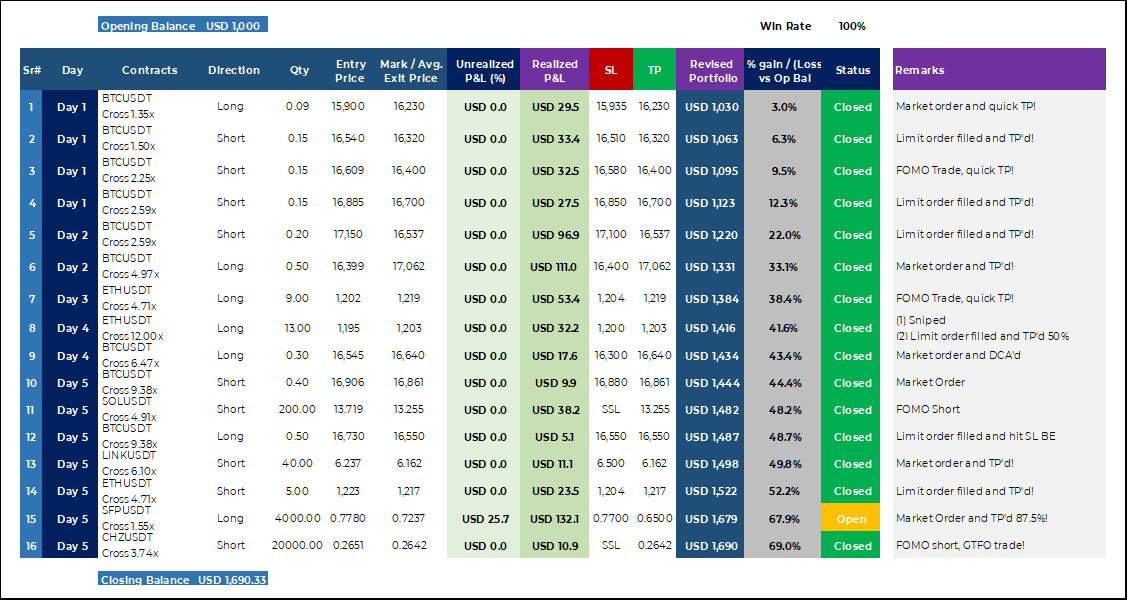The image size is (1128, 601).
Task: Click revised portfolio USD 1,690
Action: [x=711, y=546]
